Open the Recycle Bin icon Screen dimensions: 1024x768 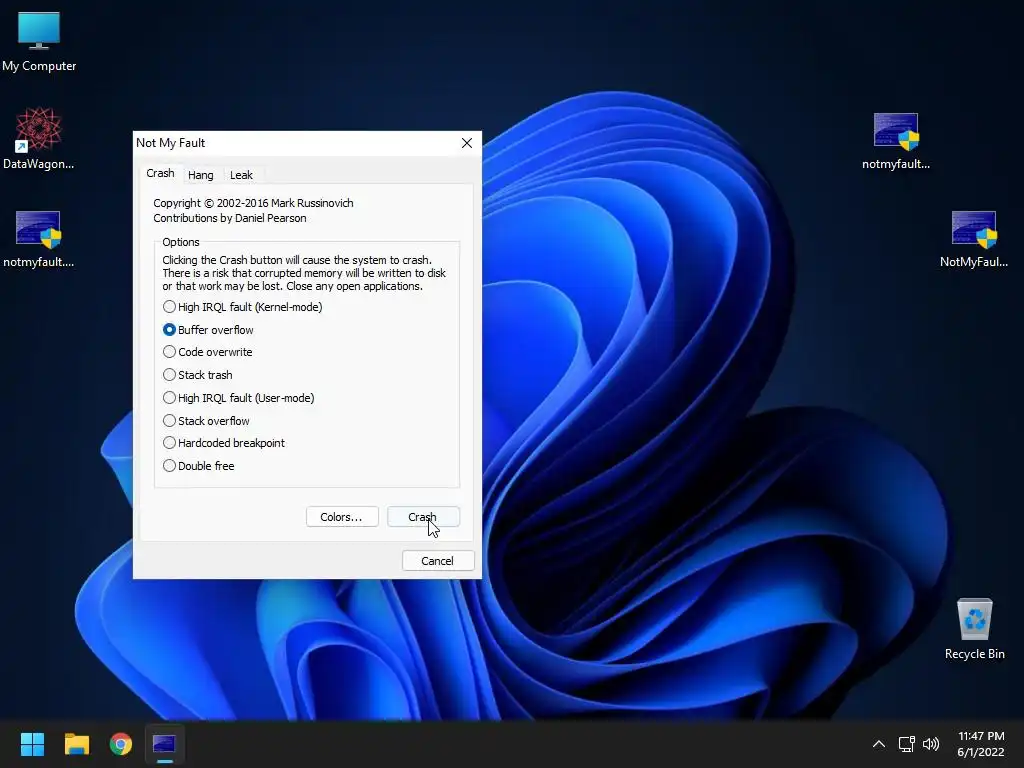(x=974, y=628)
